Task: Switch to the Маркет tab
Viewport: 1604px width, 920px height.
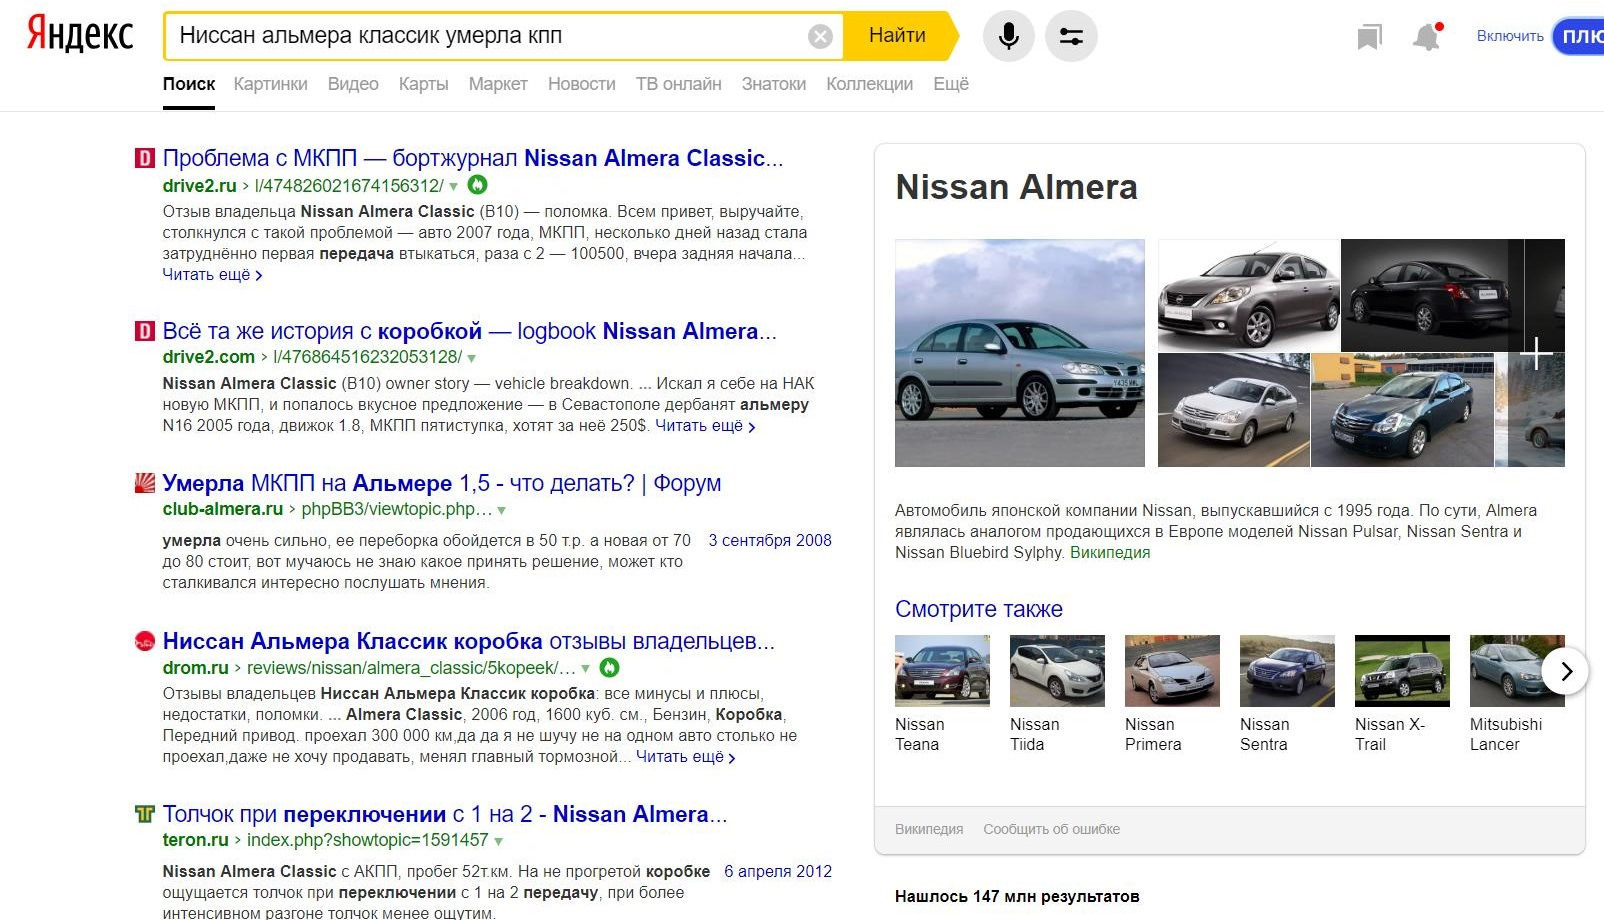Action: click(498, 84)
